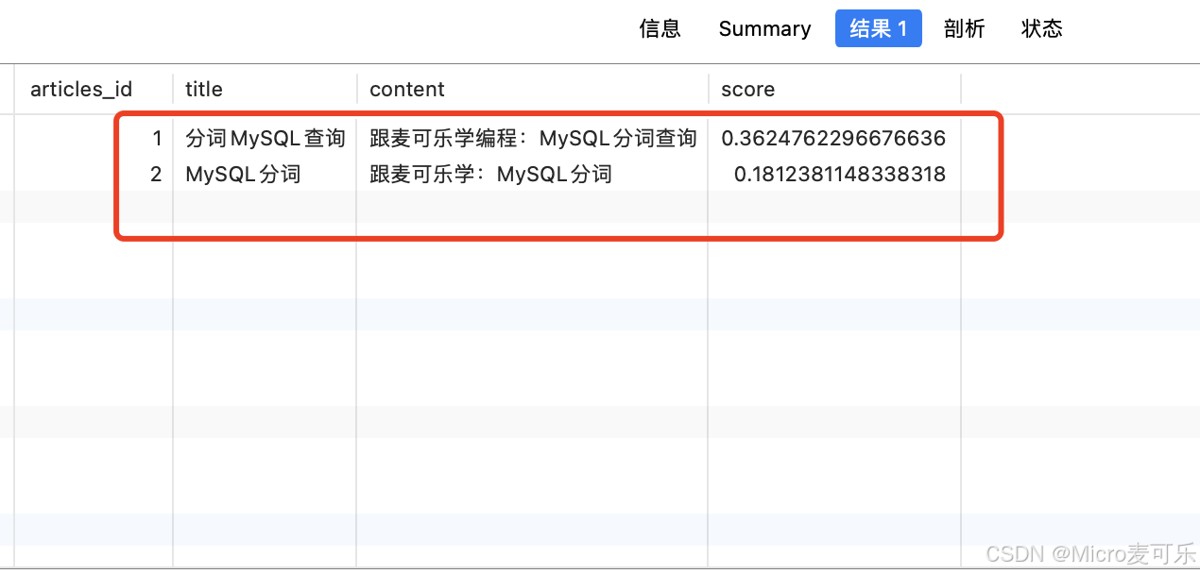This screenshot has width=1200, height=574.
Task: Open the 状态 tab
Action: point(1041,29)
